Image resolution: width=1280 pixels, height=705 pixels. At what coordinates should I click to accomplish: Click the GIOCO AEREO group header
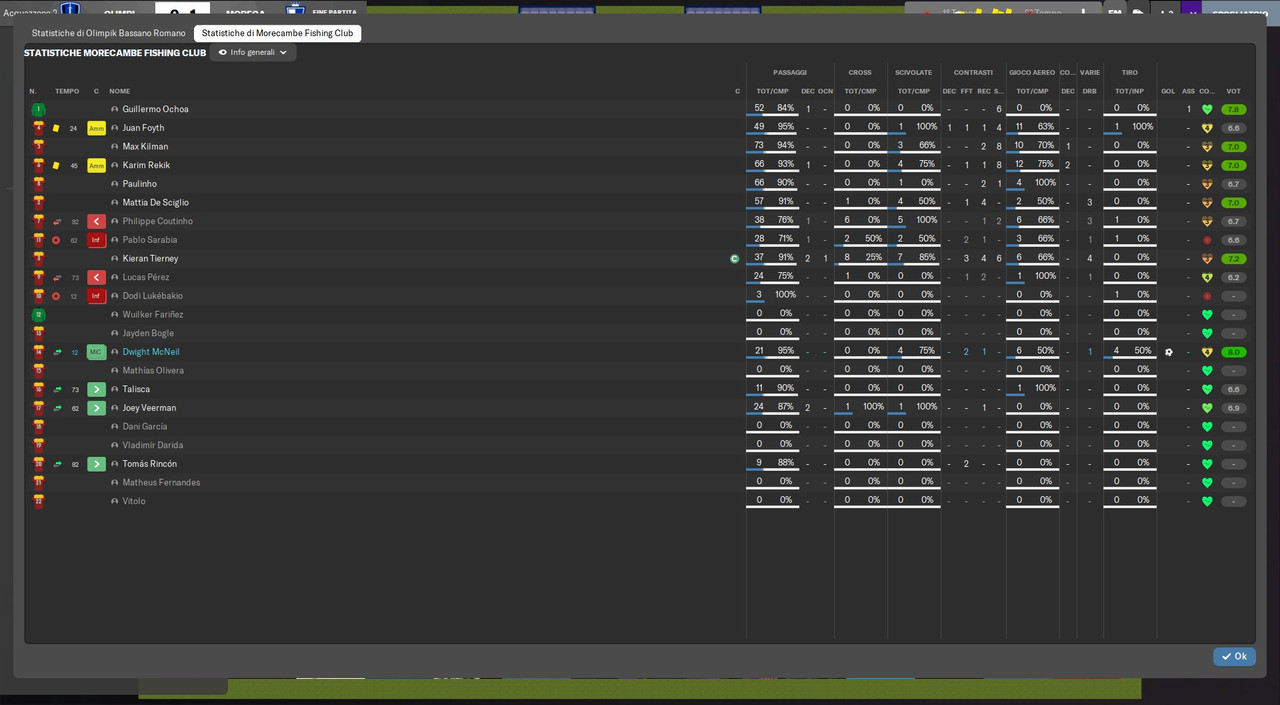click(x=1032, y=72)
